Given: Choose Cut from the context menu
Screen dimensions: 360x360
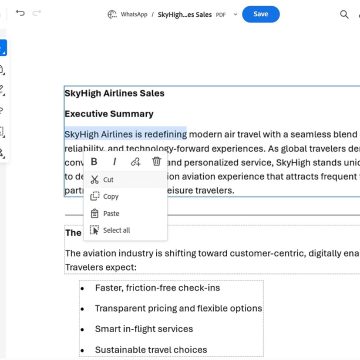Looking at the screenshot, I should 125,180.
